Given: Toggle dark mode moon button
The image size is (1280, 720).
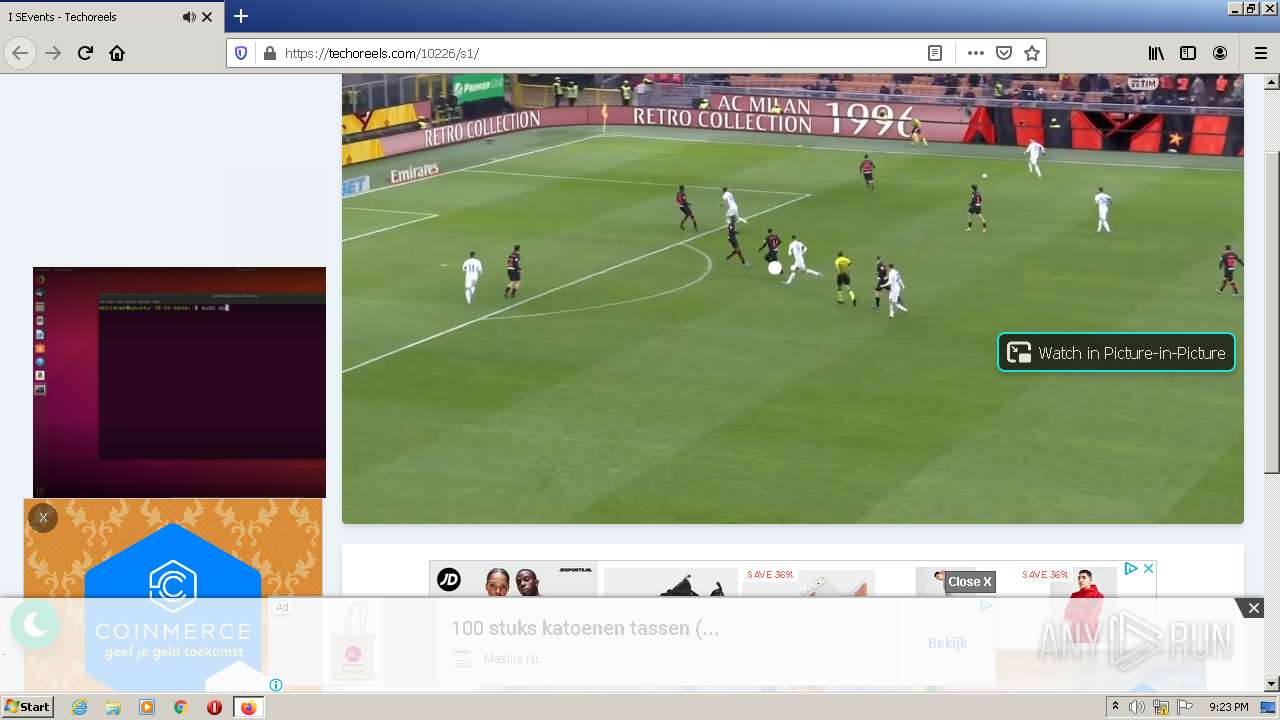Looking at the screenshot, I should [35, 624].
